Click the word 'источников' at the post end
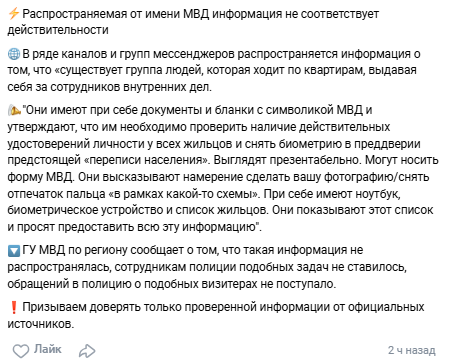This screenshot has height=363, width=452. click(x=40, y=324)
